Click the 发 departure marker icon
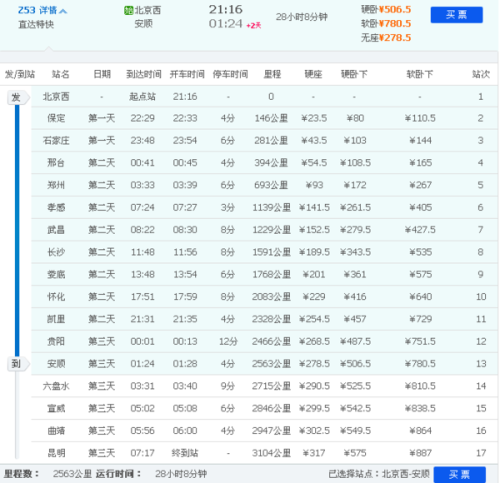This screenshot has width=500, height=483. tap(18, 98)
